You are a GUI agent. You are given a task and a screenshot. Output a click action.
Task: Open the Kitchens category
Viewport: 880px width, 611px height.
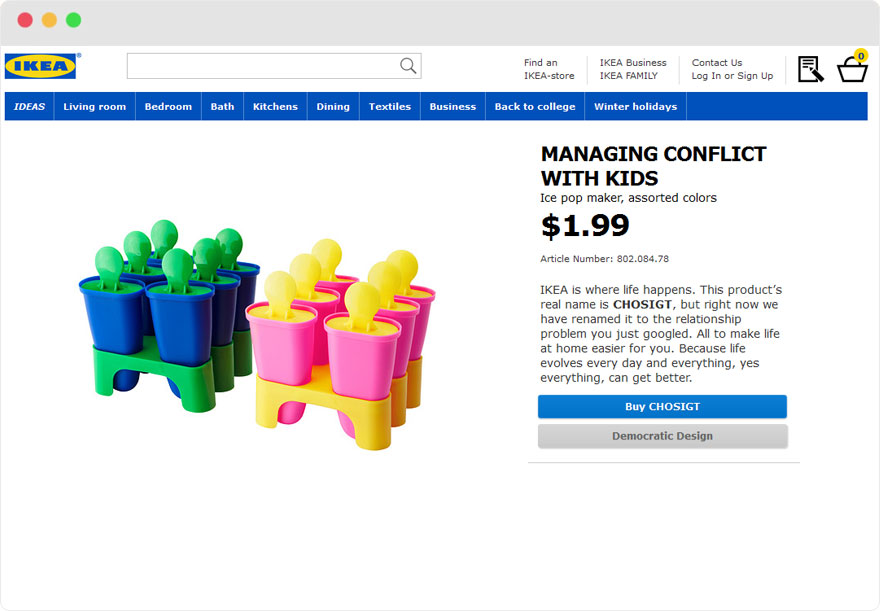pyautogui.click(x=276, y=107)
